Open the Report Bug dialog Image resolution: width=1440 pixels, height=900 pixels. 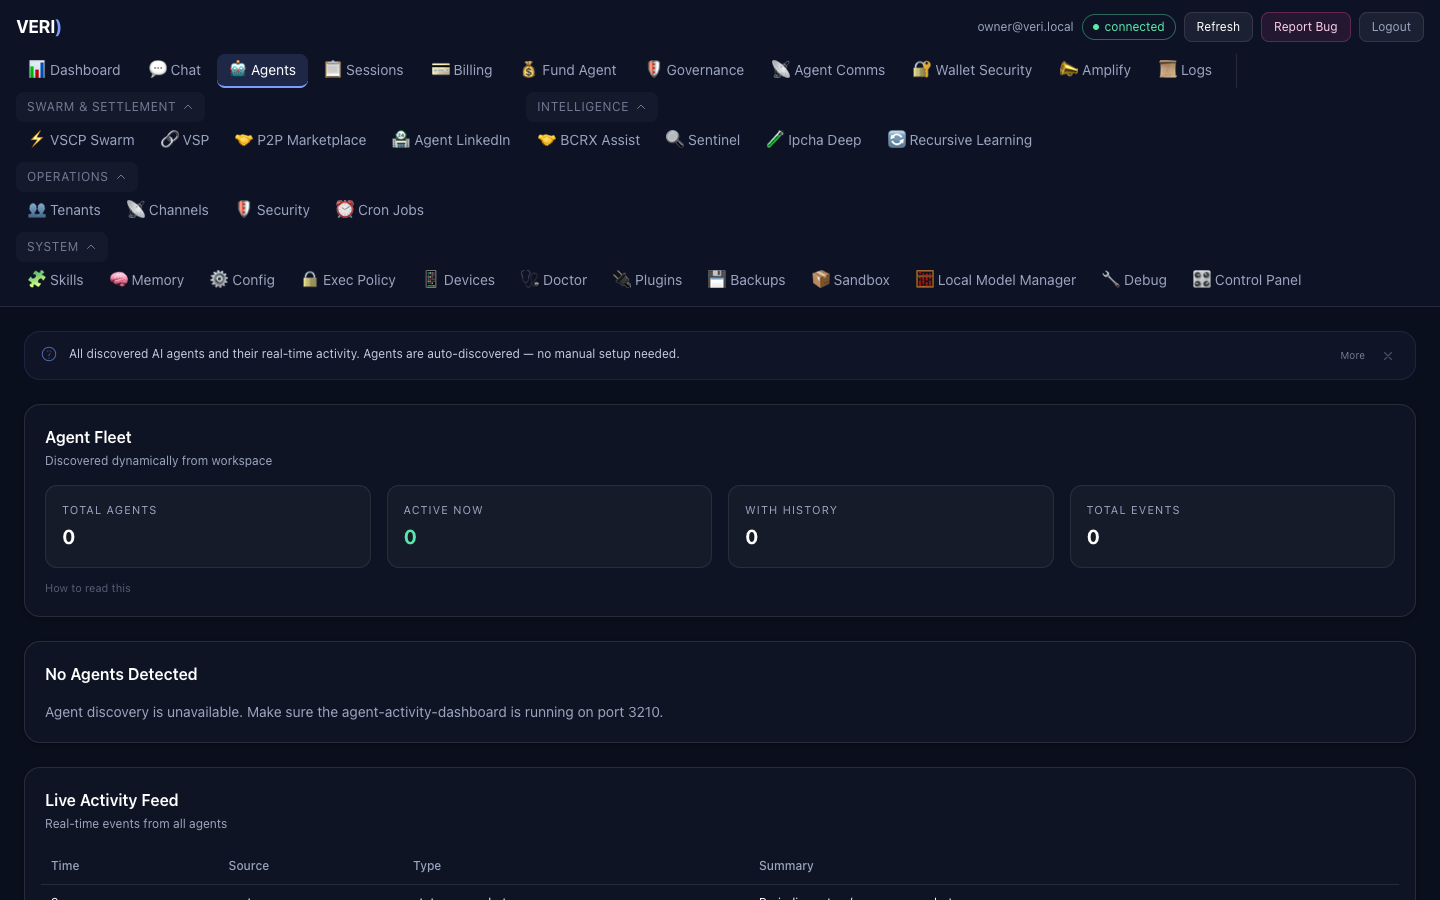[1305, 27]
